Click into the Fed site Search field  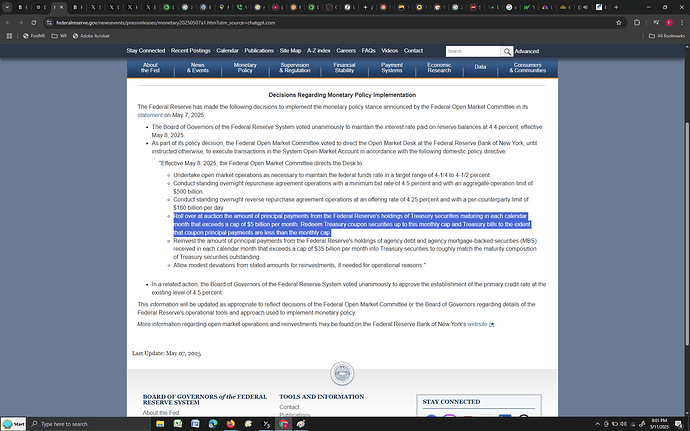coord(473,52)
